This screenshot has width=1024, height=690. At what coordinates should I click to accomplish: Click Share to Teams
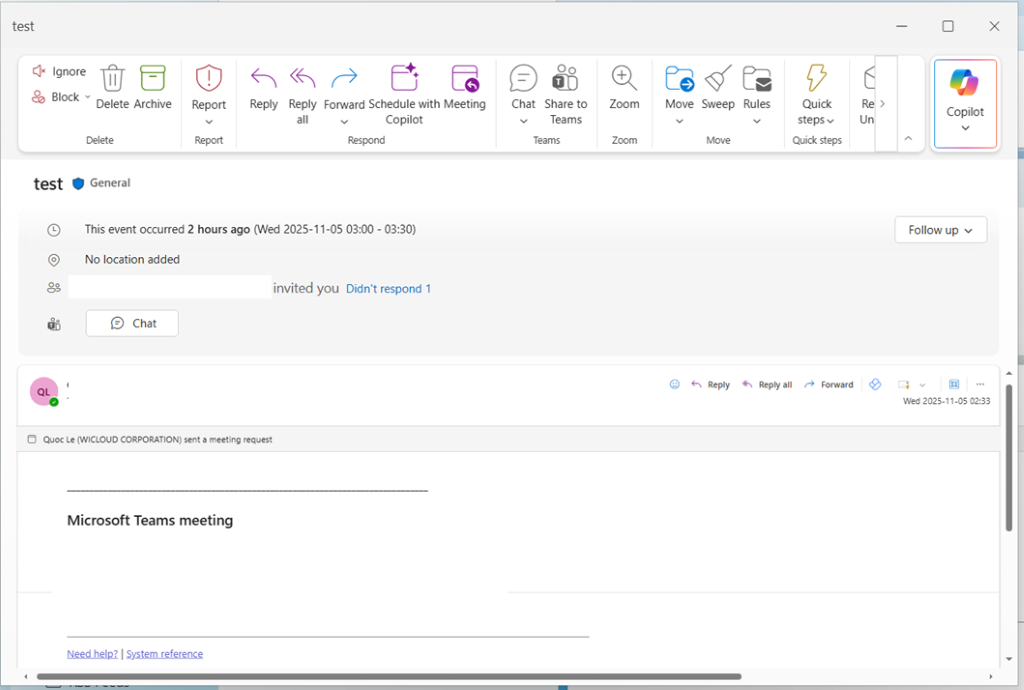pyautogui.click(x=566, y=93)
